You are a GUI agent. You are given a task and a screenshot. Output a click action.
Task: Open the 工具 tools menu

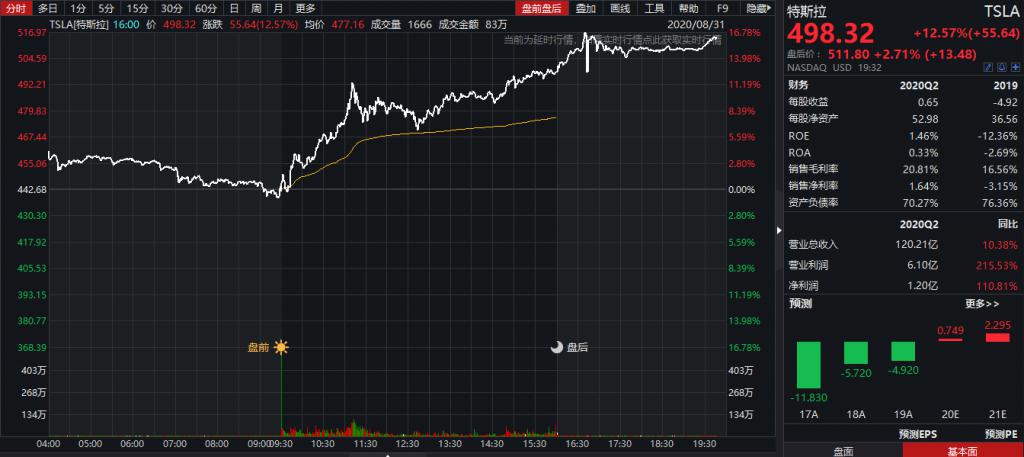pyautogui.click(x=654, y=8)
